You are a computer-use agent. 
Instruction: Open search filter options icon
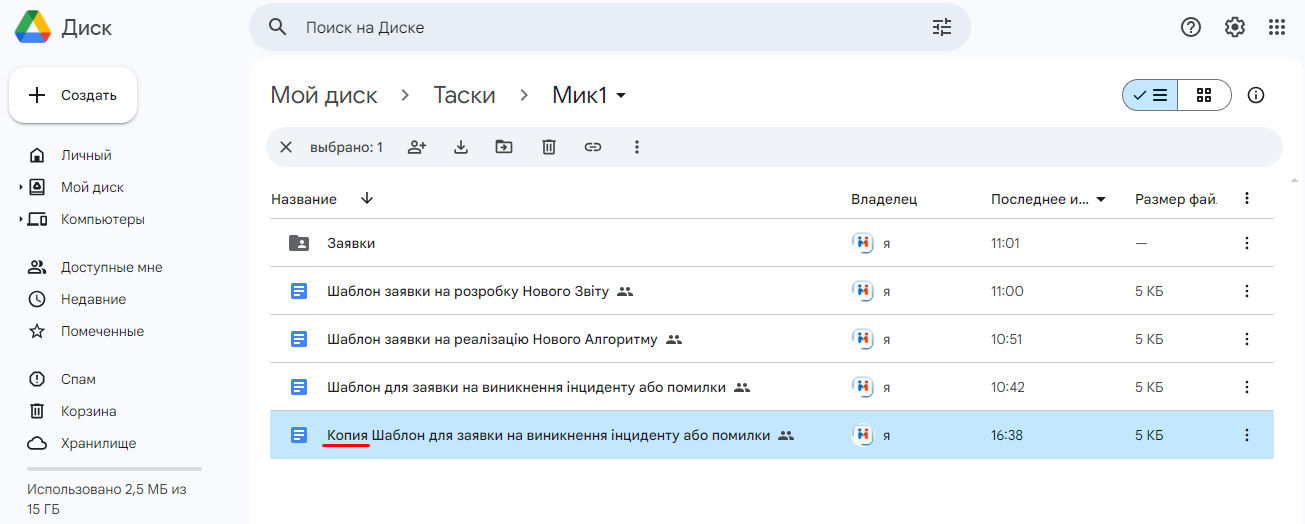(x=942, y=27)
